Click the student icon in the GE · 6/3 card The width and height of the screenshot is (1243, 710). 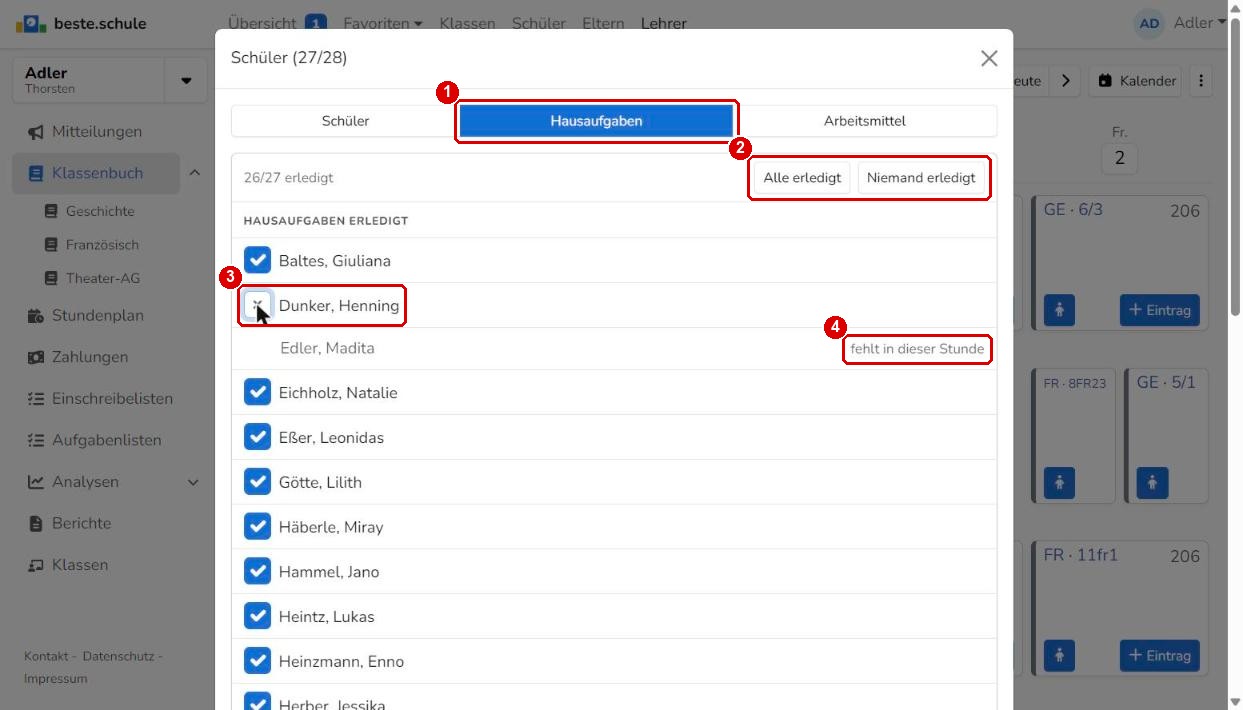[x=1058, y=310]
